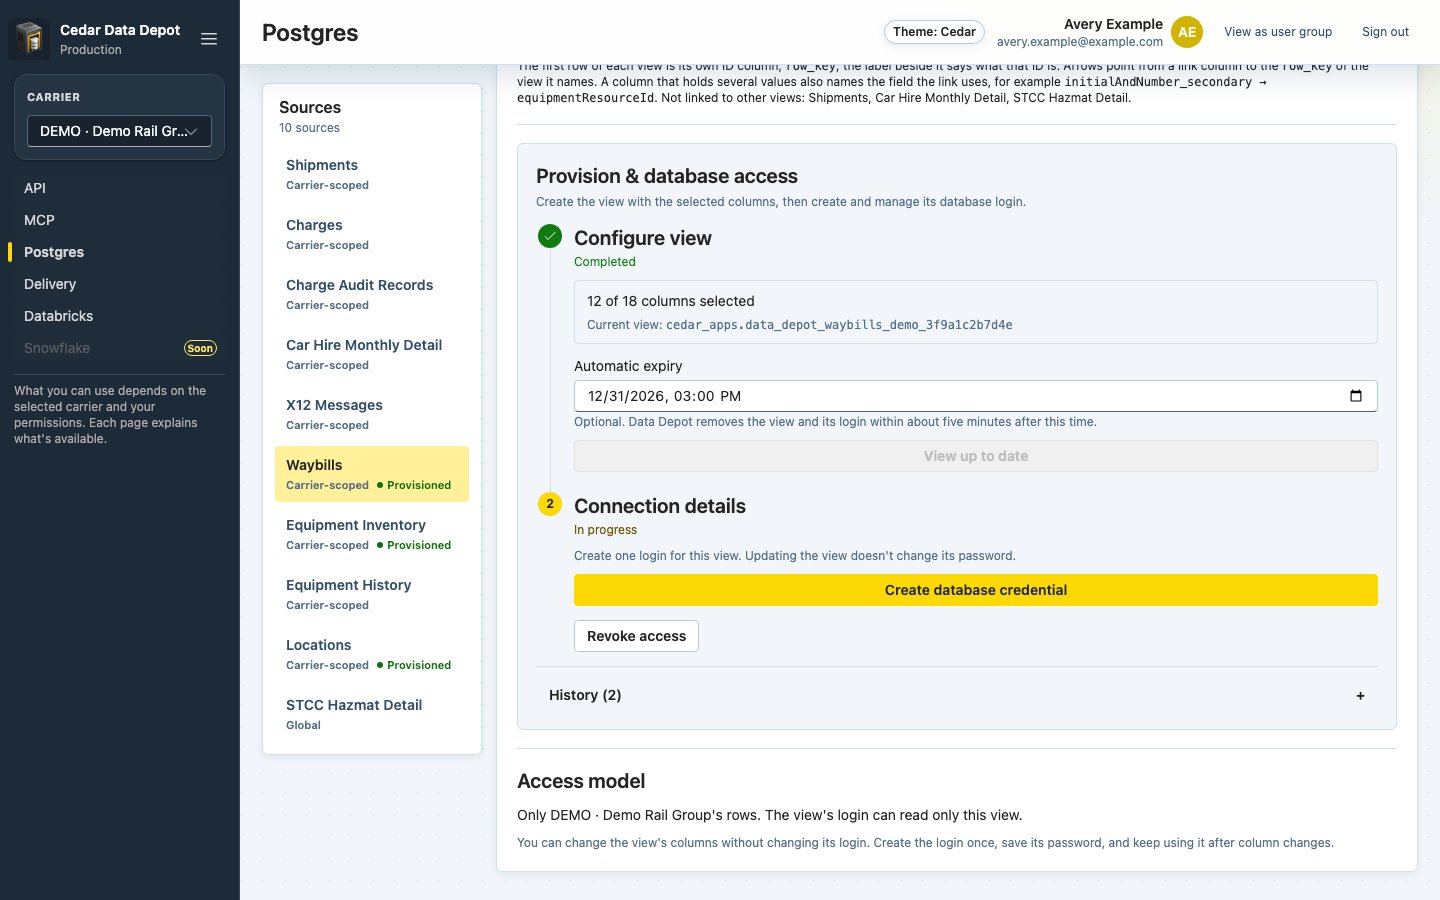Screen dimensions: 1440x900
Task: Go to MCP in the sidebar
Action: coord(119,220)
